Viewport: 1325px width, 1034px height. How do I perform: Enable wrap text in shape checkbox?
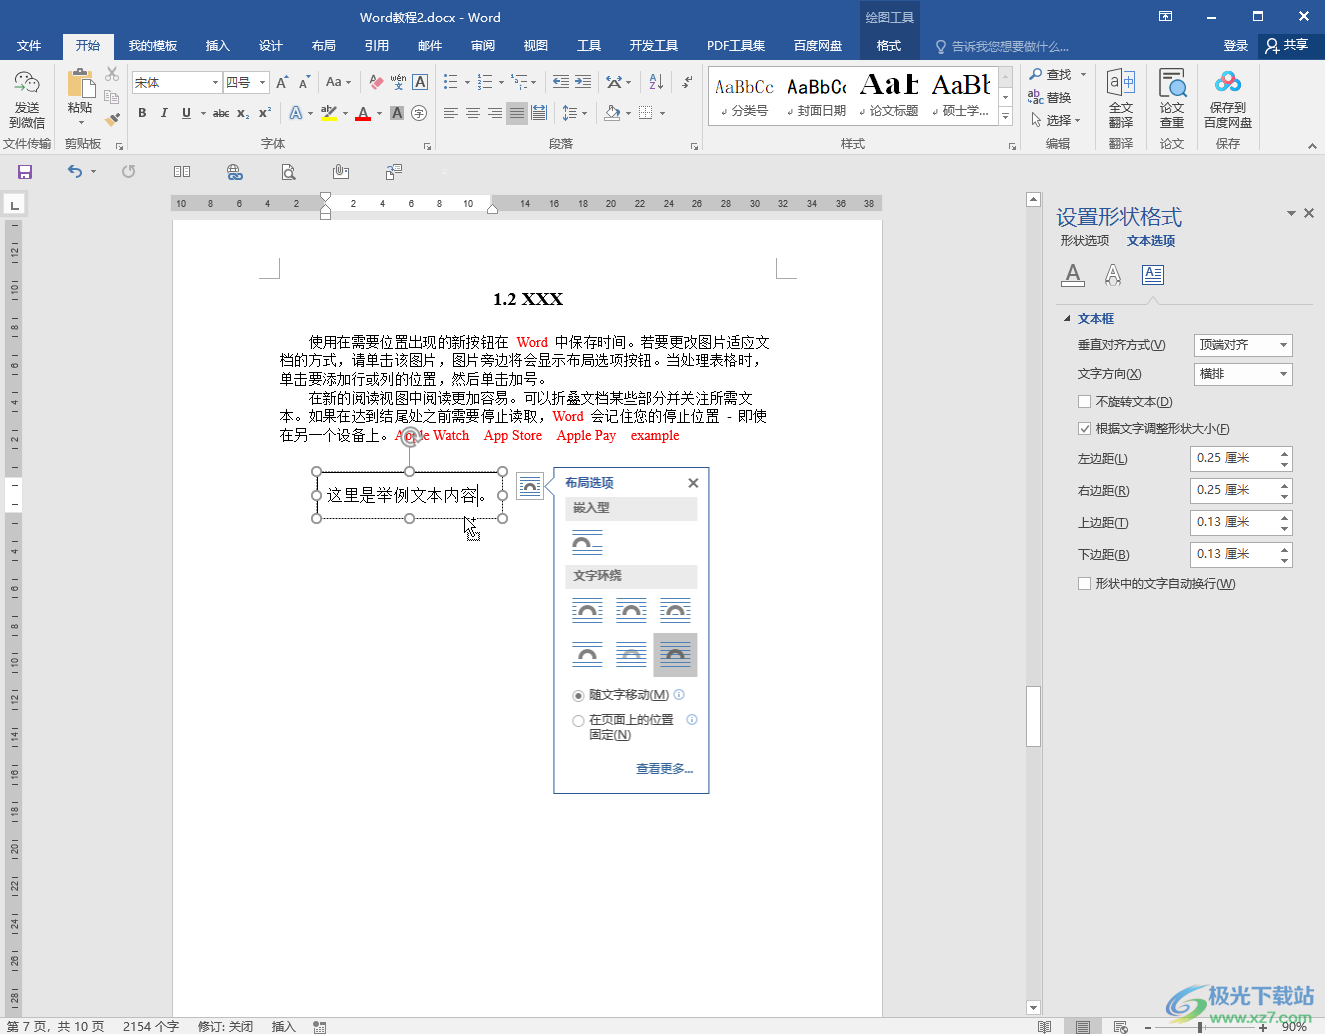(1085, 584)
